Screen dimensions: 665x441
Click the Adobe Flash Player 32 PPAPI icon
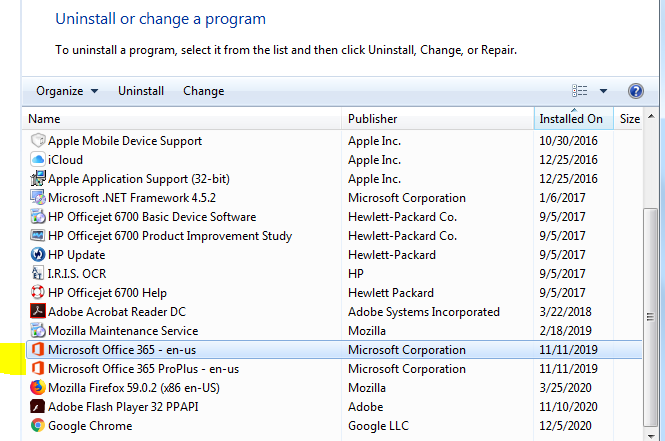point(38,407)
